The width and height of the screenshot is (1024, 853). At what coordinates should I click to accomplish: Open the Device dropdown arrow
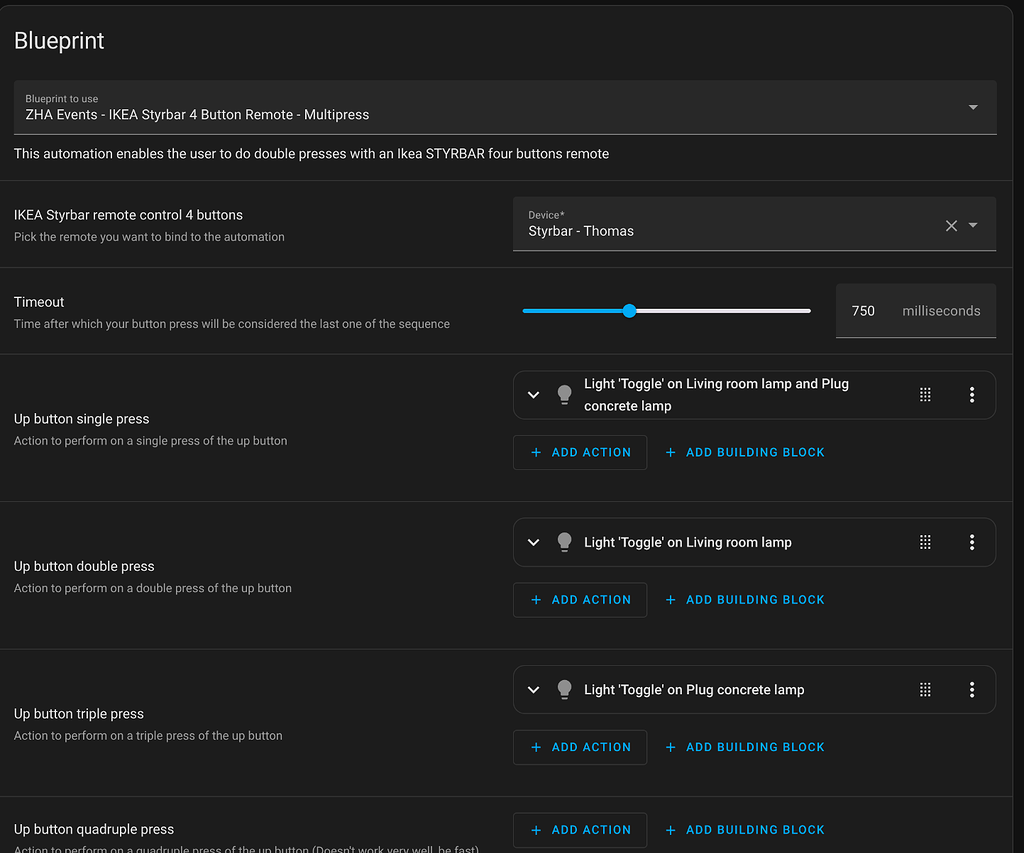973,225
